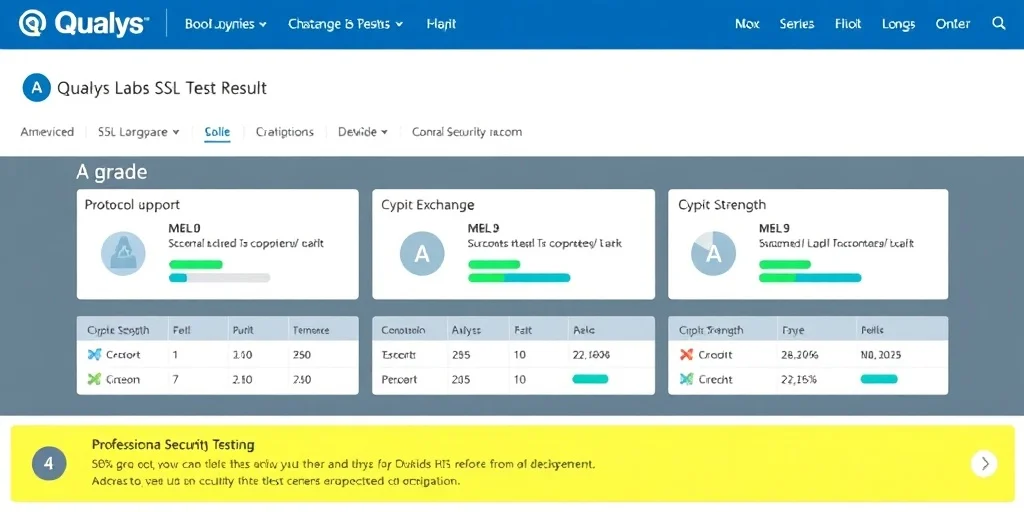Click the teal bar in the Percert row
1024x512 pixels.
tap(590, 379)
